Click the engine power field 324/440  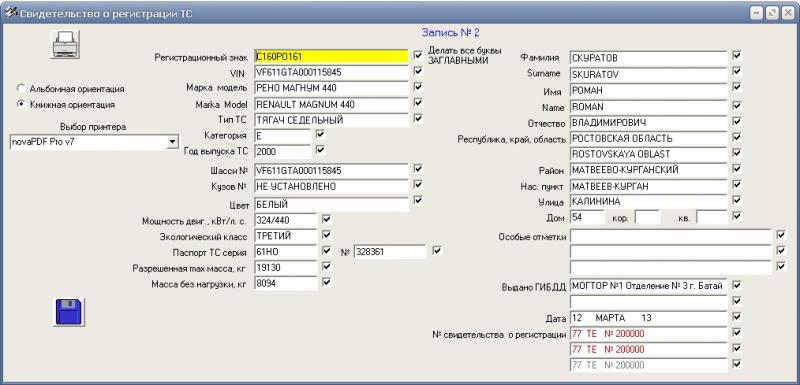[x=286, y=221]
